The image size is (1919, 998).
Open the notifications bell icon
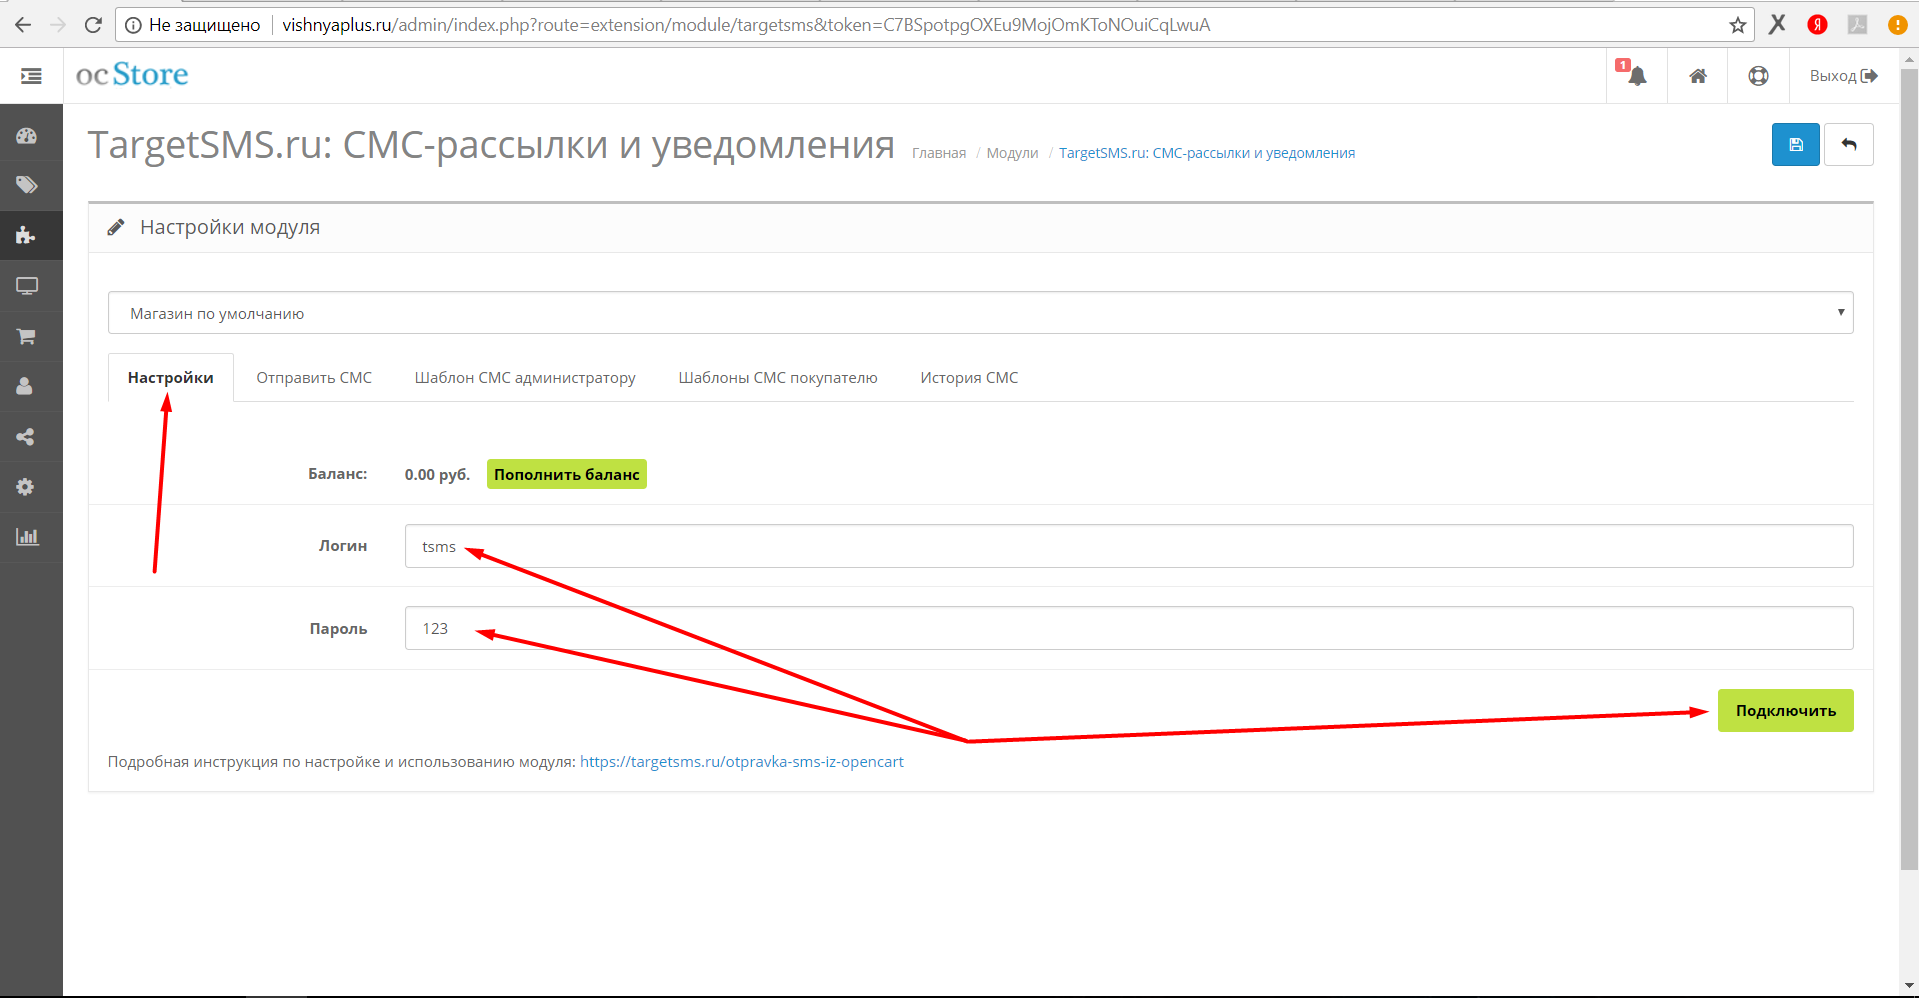(x=1636, y=76)
